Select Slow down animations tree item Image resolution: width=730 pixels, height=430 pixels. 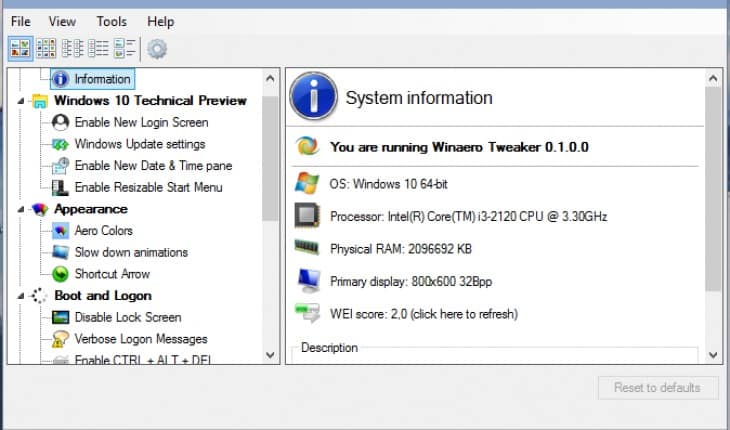pos(131,252)
